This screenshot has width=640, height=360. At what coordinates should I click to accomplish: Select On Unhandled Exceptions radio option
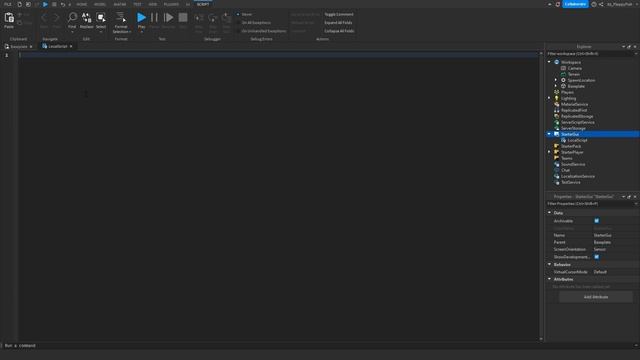[x=238, y=31]
